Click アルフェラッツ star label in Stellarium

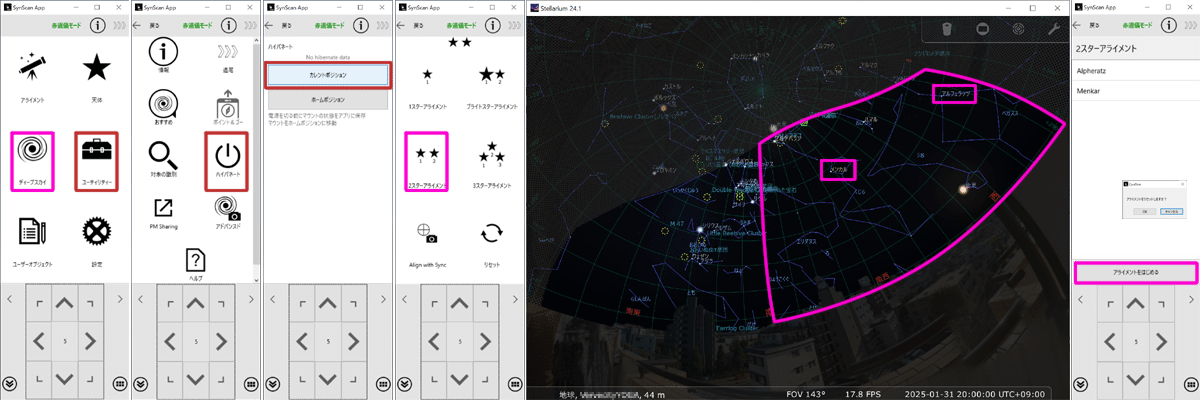point(954,94)
